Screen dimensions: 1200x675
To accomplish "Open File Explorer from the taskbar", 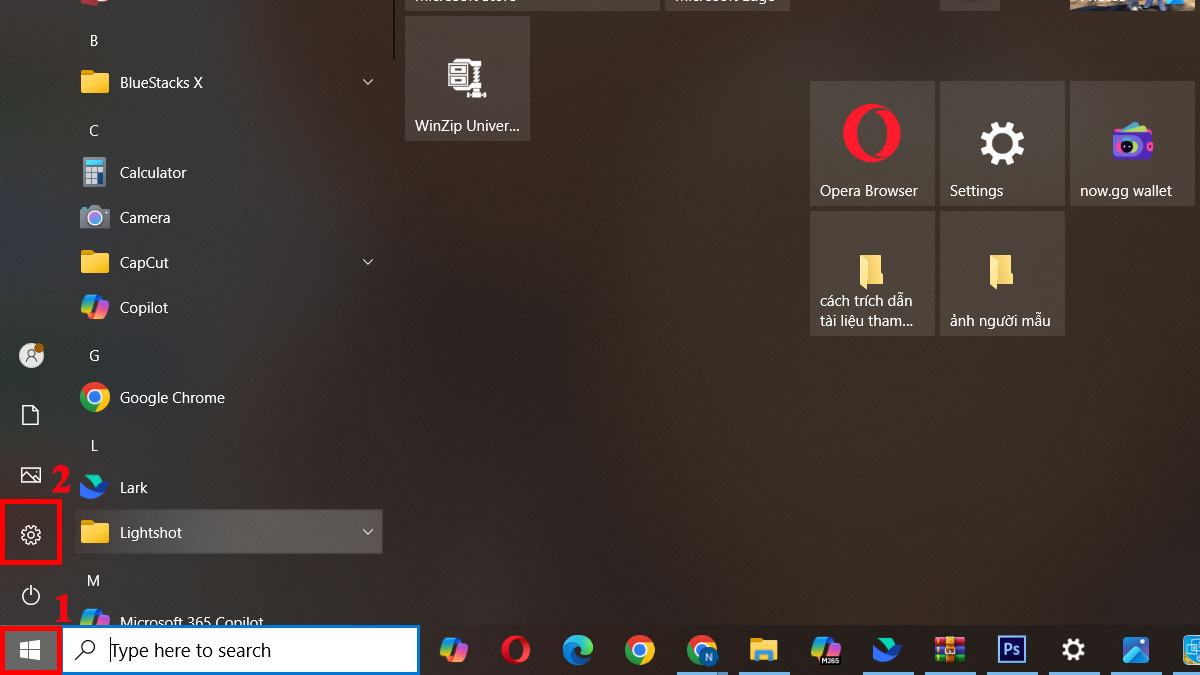I will [x=764, y=651].
